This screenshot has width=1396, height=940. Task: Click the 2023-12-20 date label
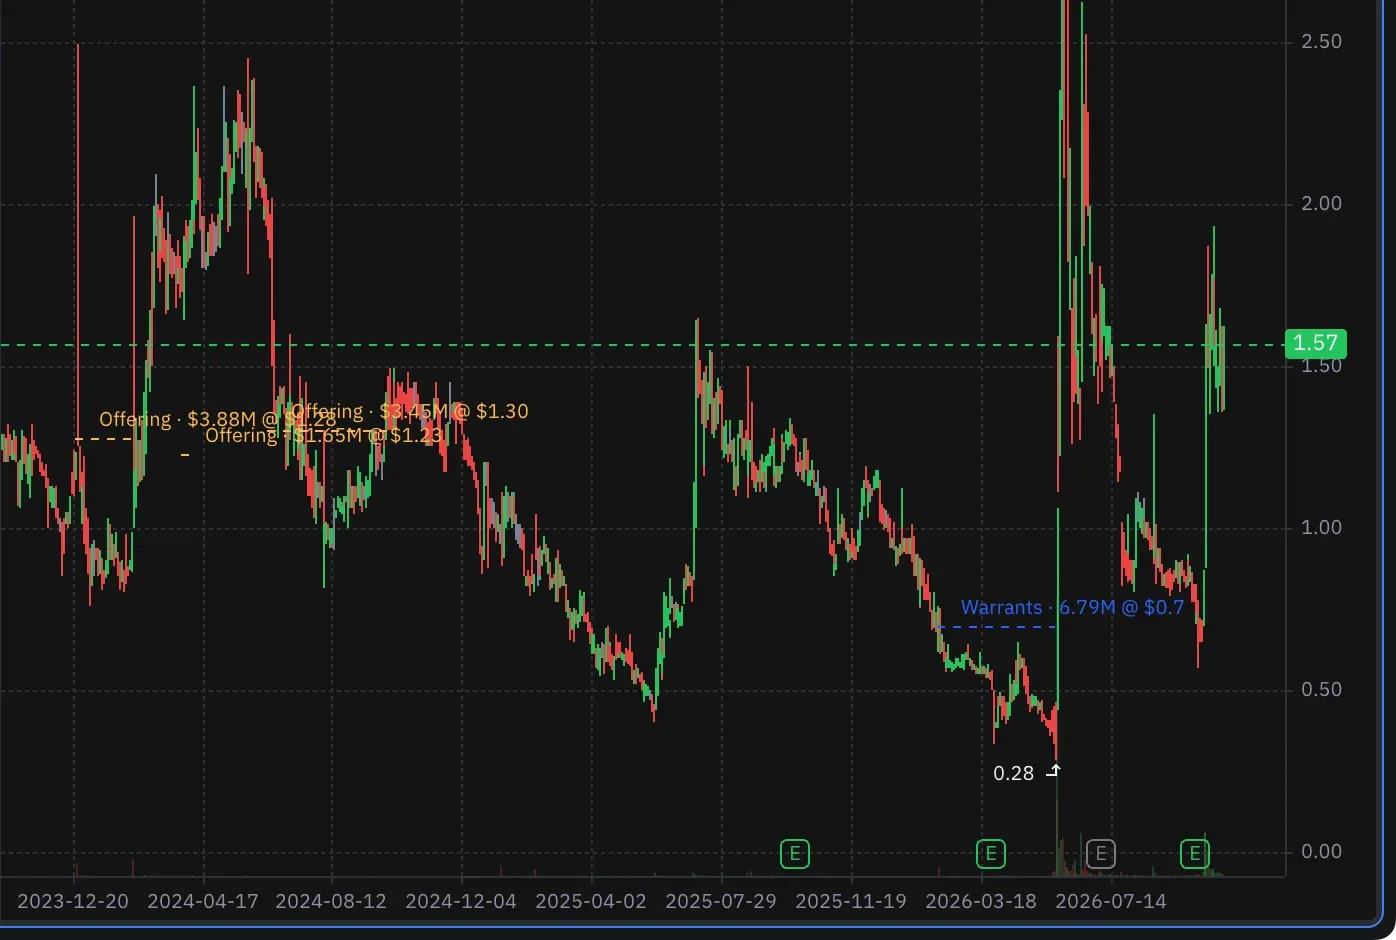coord(73,901)
